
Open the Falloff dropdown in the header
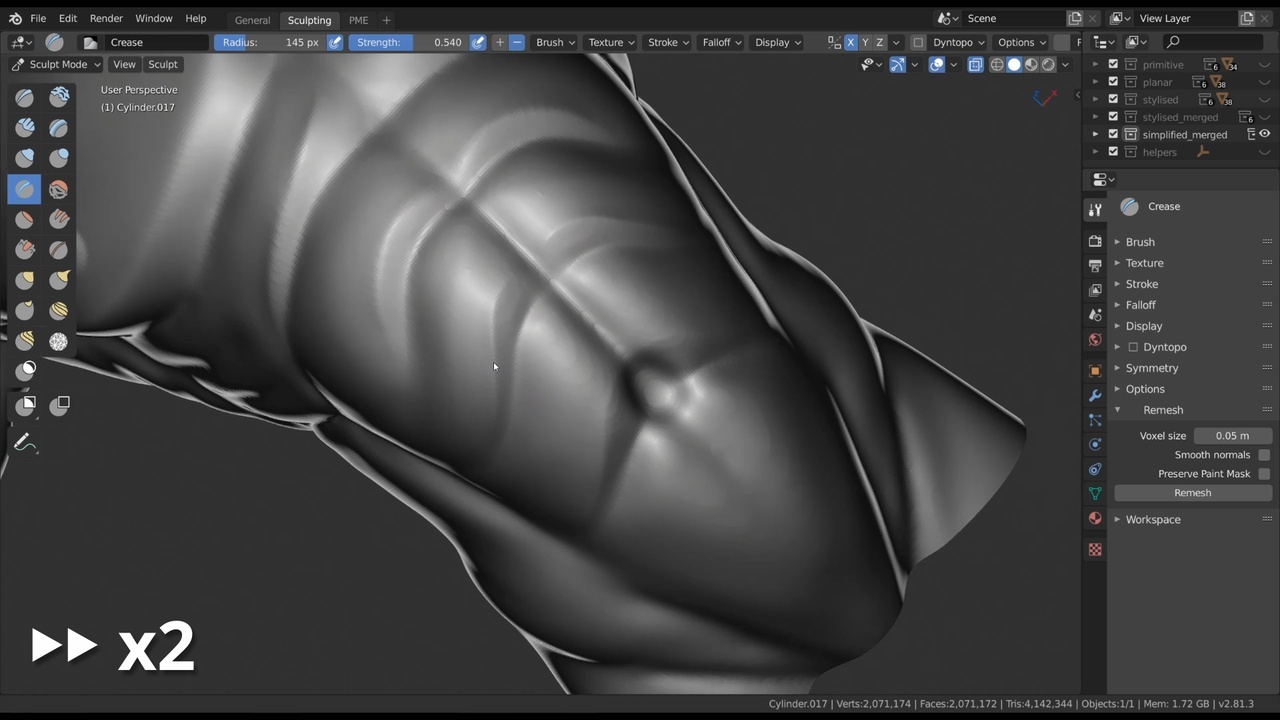point(720,42)
